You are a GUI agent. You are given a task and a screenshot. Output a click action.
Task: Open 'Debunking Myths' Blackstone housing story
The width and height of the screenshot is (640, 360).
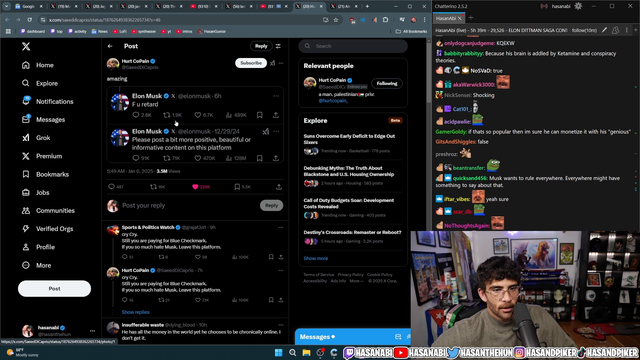tap(353, 176)
